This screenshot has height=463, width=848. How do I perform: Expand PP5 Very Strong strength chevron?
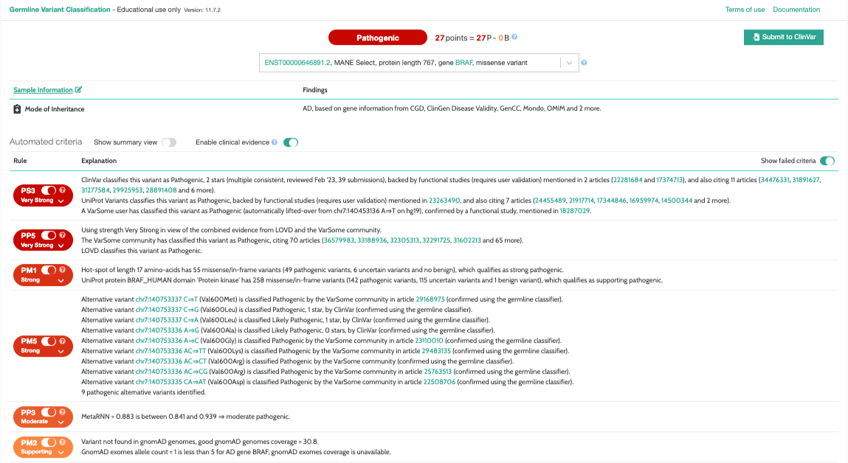coord(61,246)
